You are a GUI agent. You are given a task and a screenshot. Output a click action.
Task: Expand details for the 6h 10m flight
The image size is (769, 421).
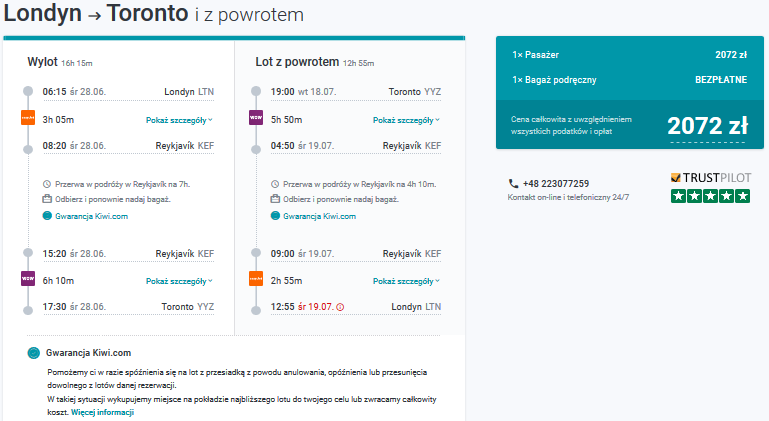179,281
